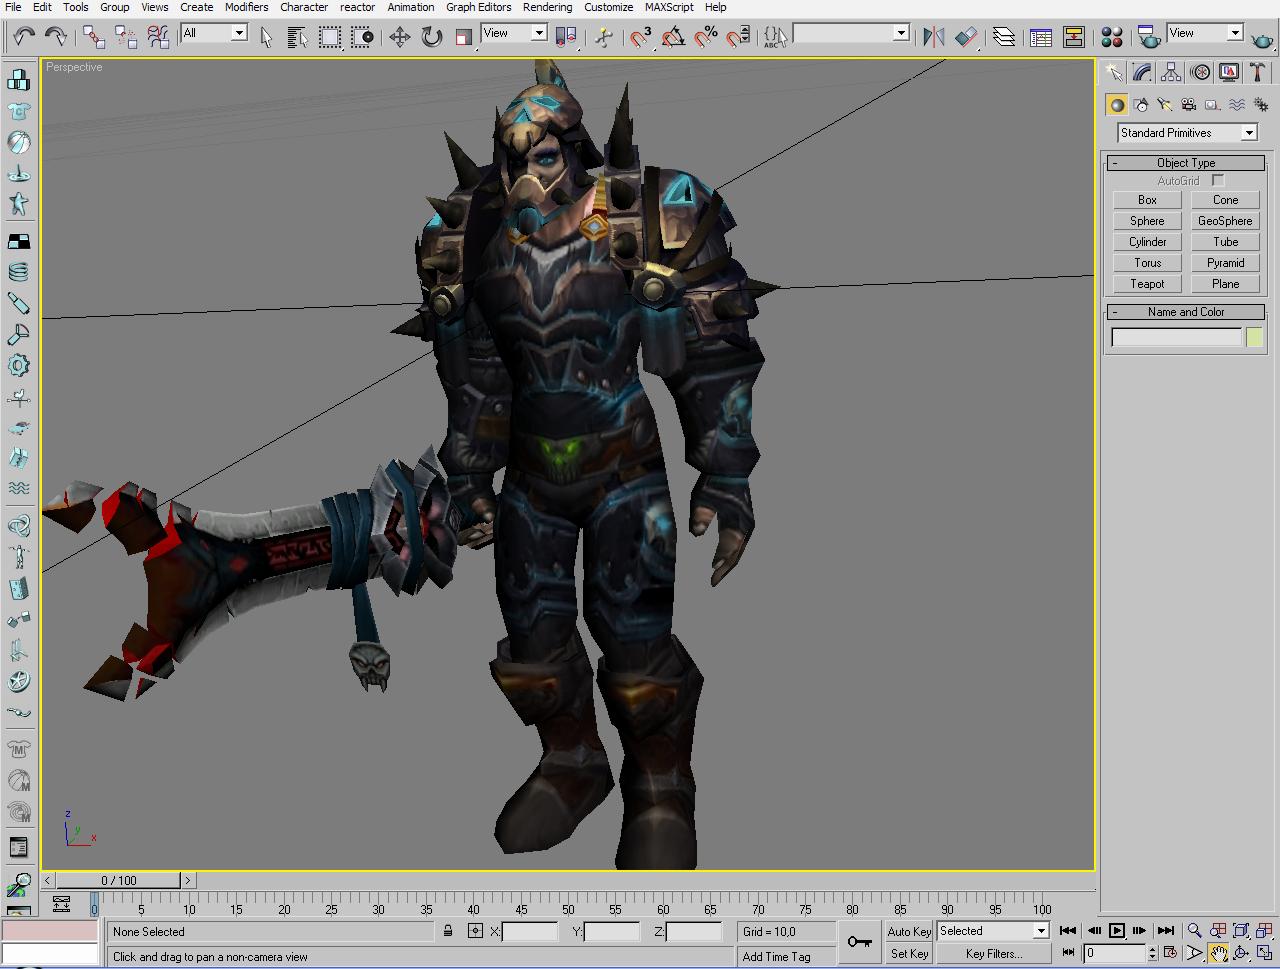This screenshot has height=969, width=1280.
Task: Click the 0 / 100 time slider
Action: click(x=119, y=881)
